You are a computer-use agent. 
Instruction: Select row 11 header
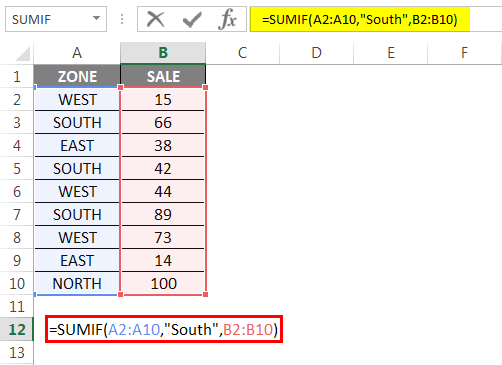tap(17, 307)
